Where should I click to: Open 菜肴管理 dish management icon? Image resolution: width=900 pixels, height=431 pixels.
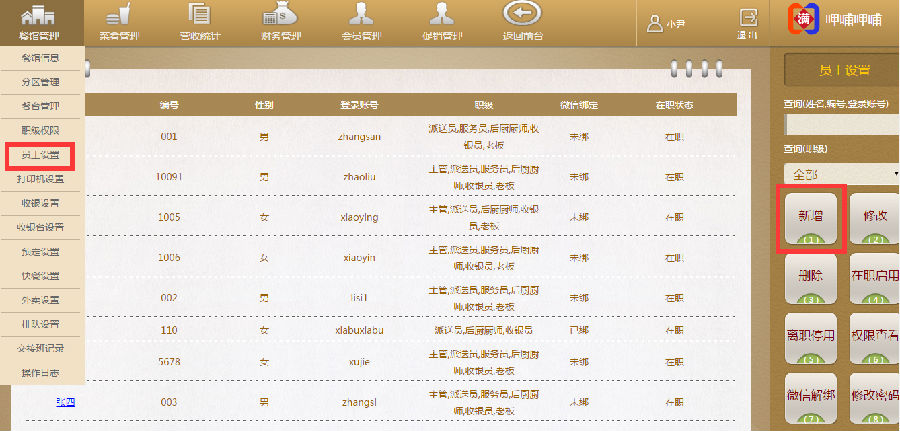click(x=118, y=22)
